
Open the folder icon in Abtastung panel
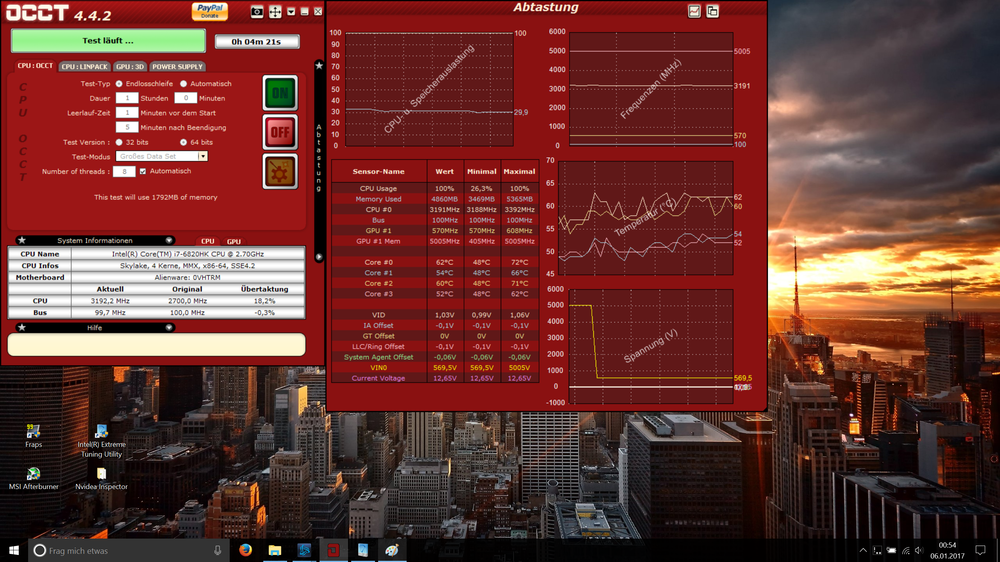[x=713, y=11]
